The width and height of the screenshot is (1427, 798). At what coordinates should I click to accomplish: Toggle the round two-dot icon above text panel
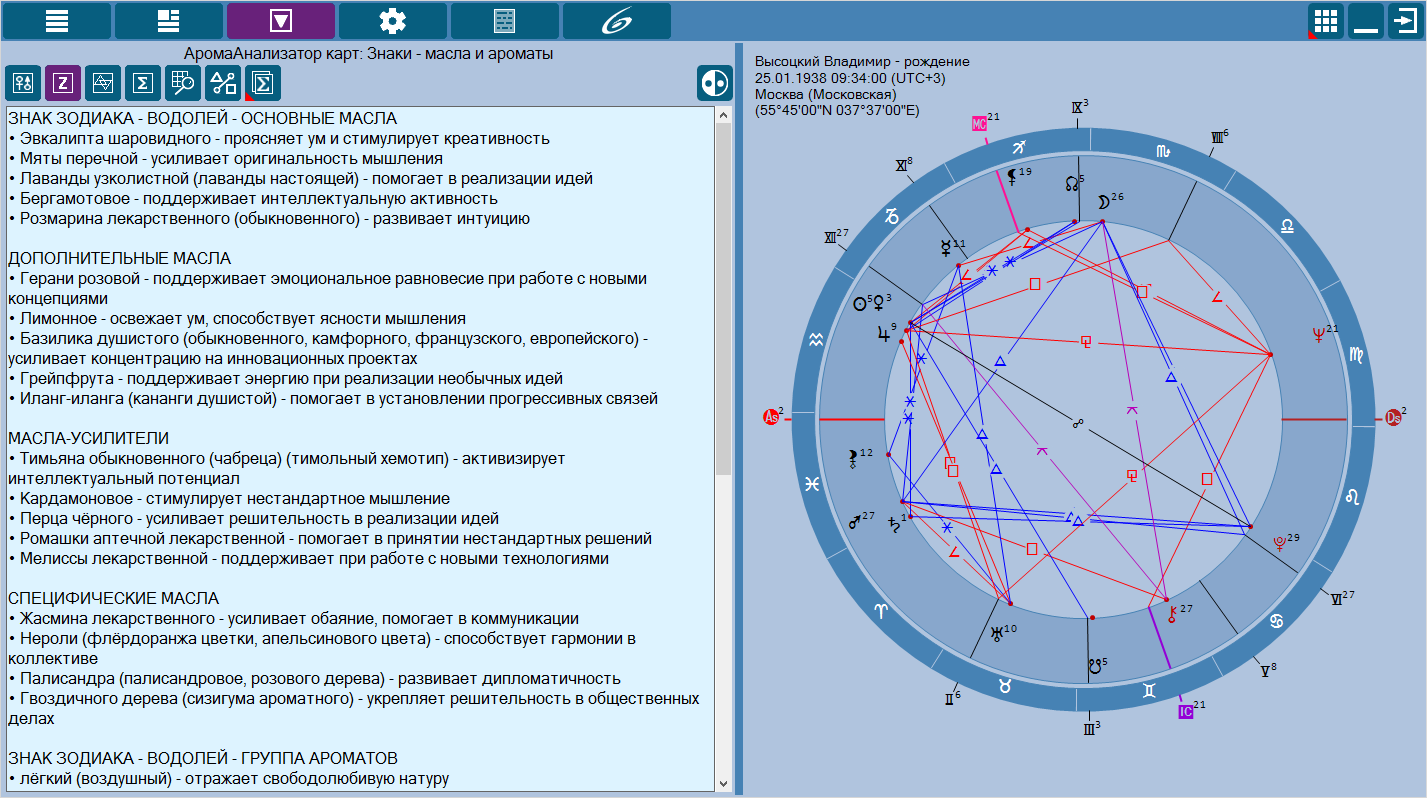coord(715,84)
